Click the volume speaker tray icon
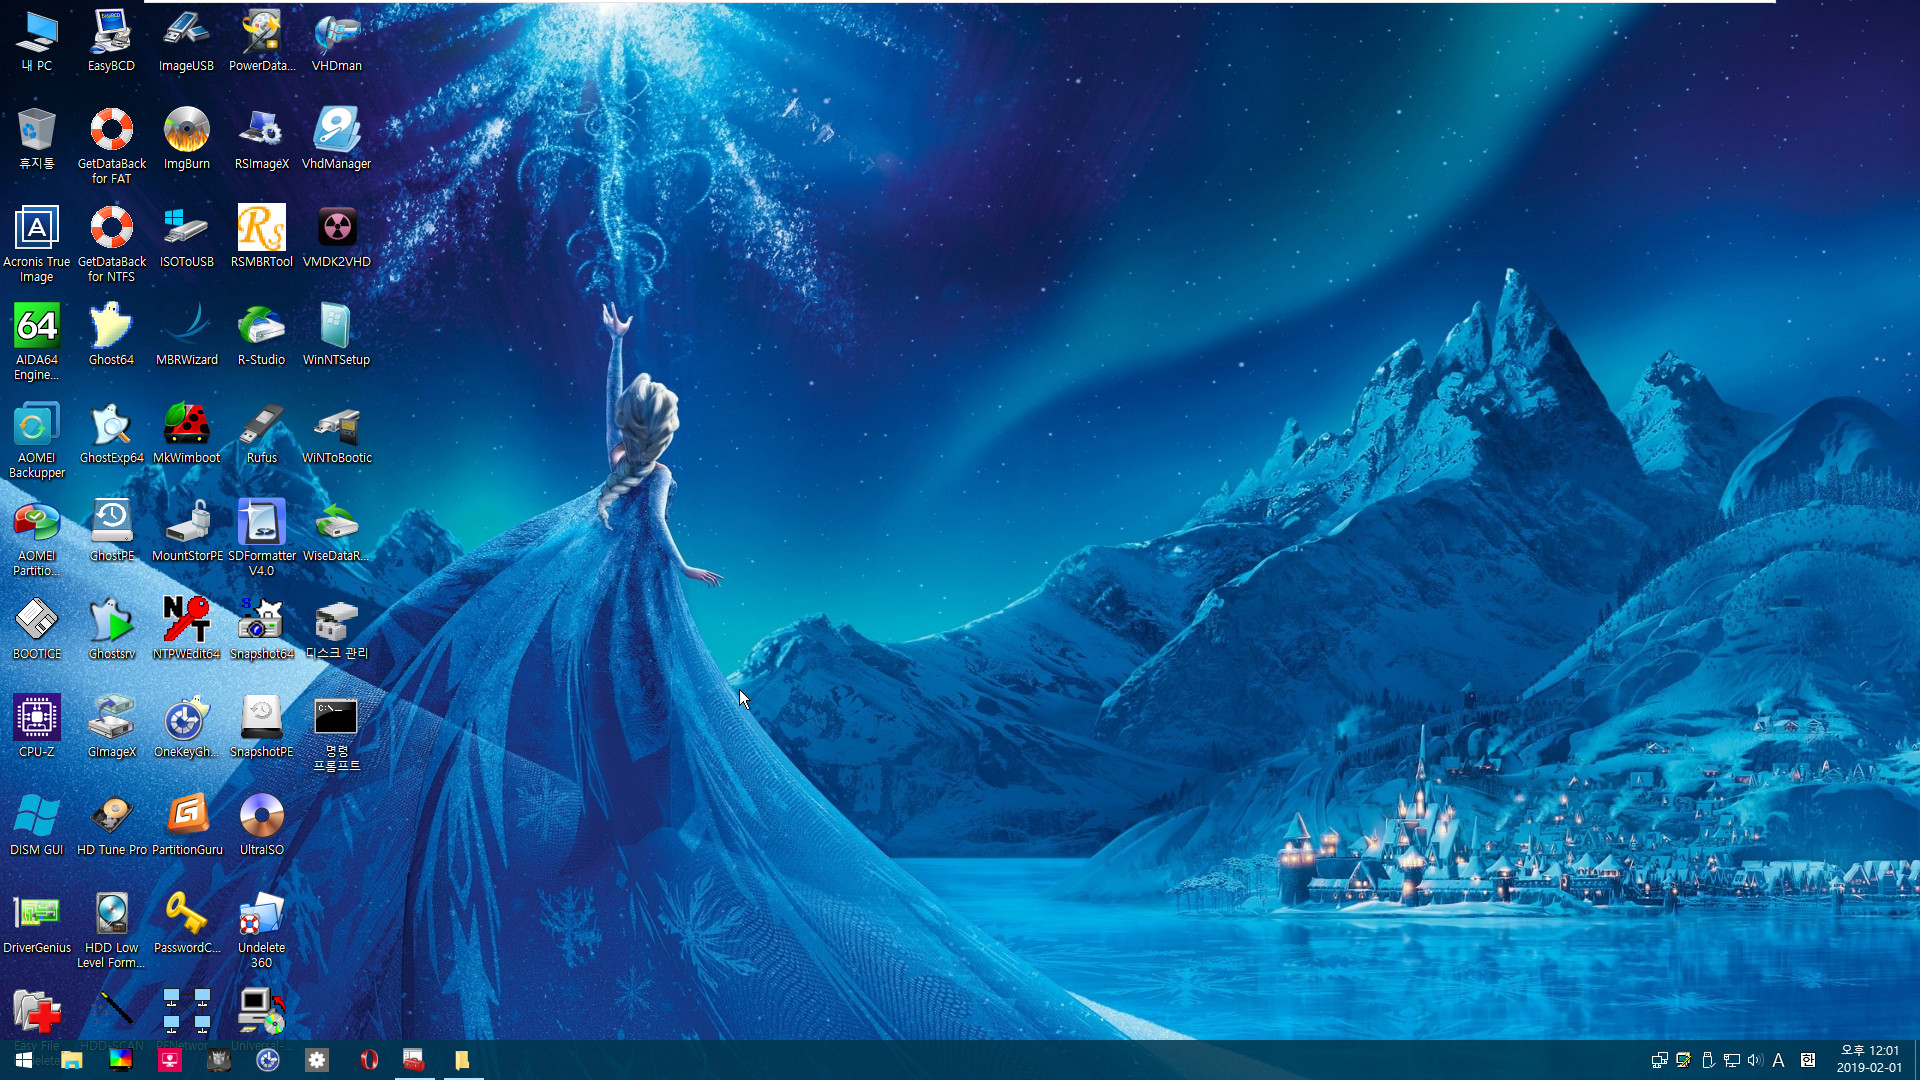 point(1755,1060)
